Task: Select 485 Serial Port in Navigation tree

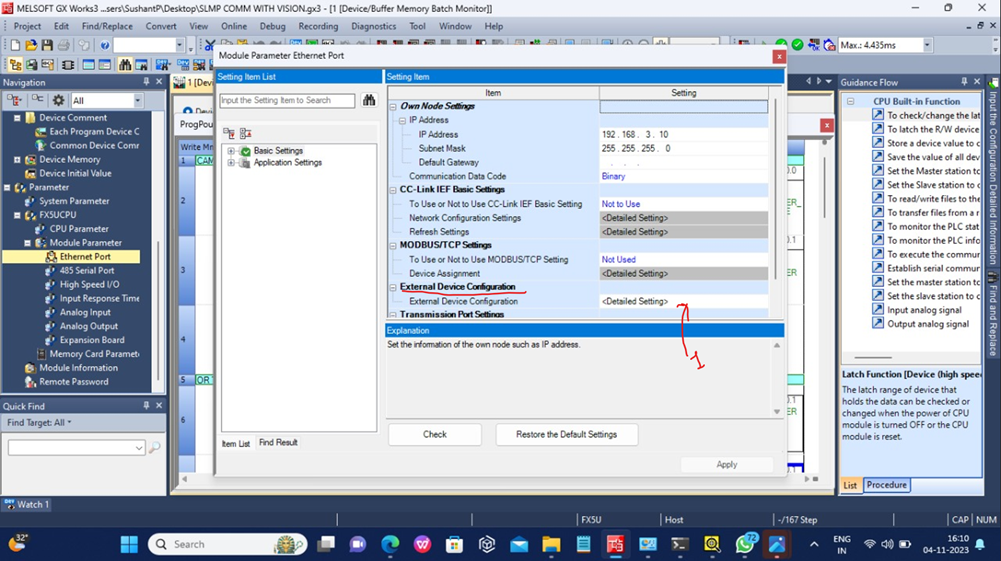Action: (x=87, y=271)
